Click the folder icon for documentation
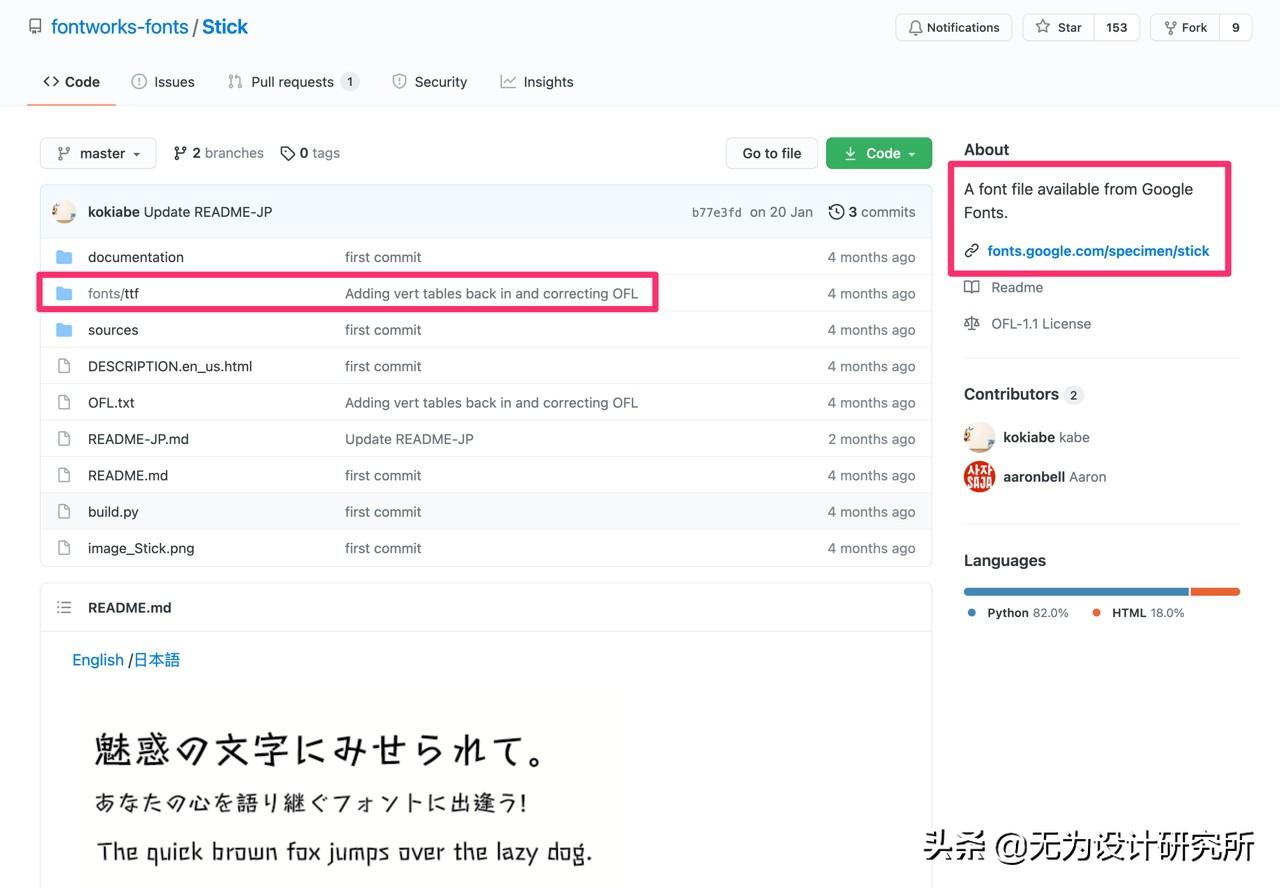This screenshot has width=1280, height=888. tap(65, 257)
